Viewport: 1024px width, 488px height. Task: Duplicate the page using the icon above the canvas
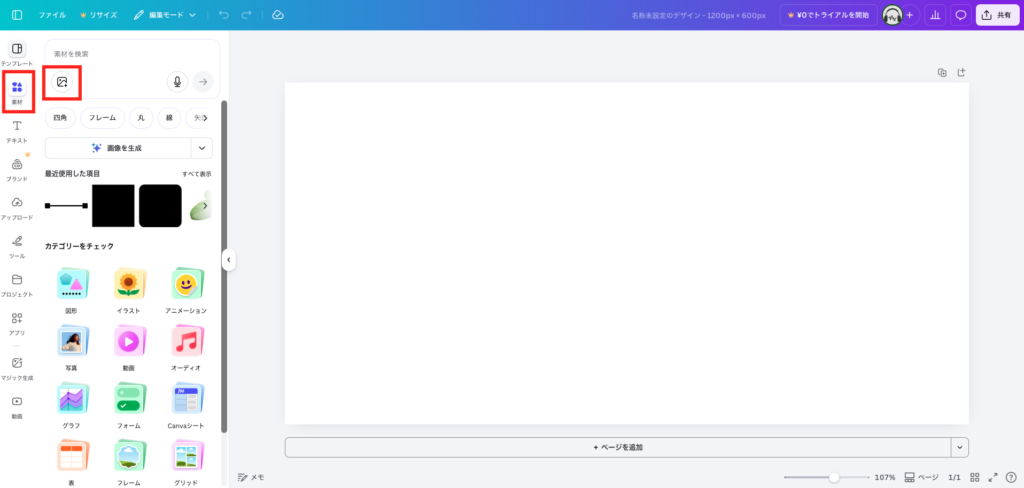pyautogui.click(x=942, y=73)
